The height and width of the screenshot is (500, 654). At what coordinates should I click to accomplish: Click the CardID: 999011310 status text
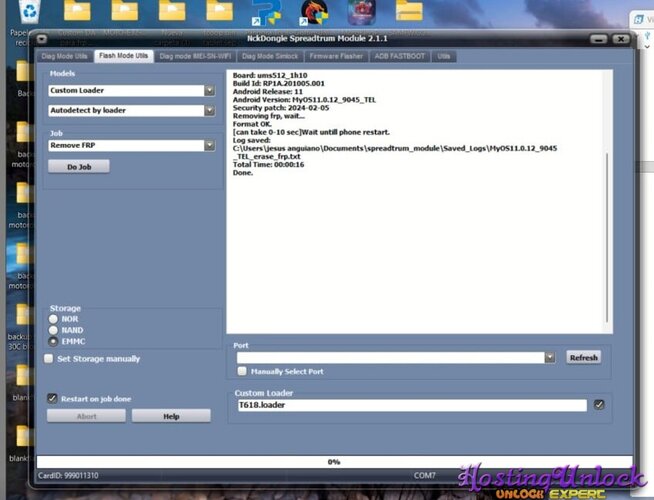pos(68,475)
